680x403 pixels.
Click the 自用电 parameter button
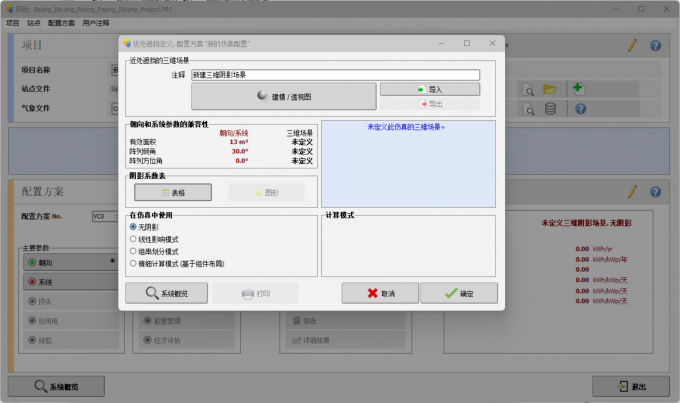71,321
